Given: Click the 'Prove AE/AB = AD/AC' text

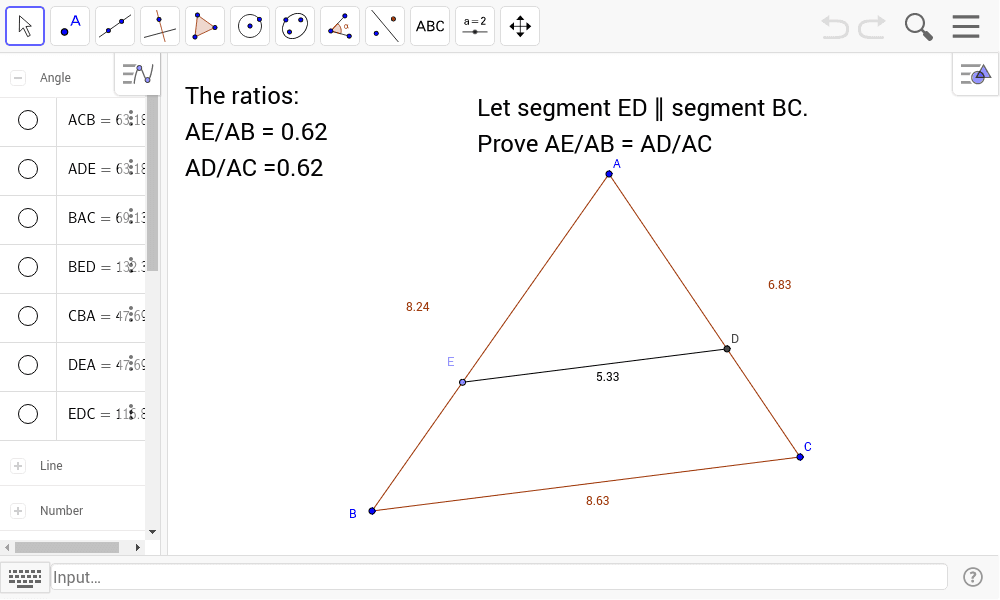Looking at the screenshot, I should [594, 144].
